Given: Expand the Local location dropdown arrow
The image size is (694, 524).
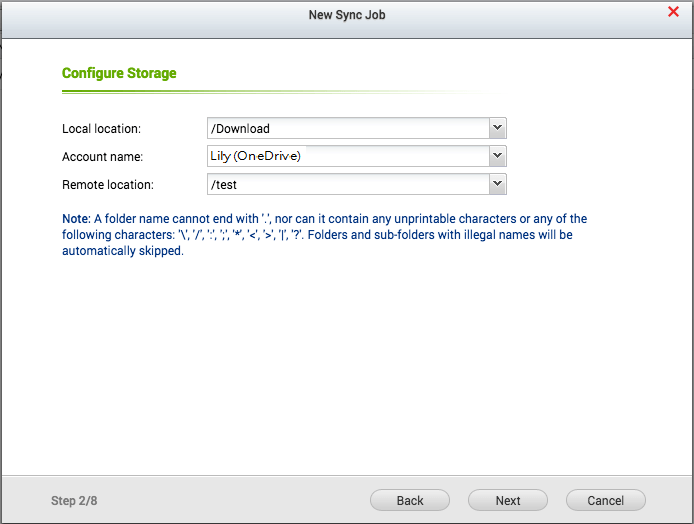Looking at the screenshot, I should pyautogui.click(x=498, y=128).
